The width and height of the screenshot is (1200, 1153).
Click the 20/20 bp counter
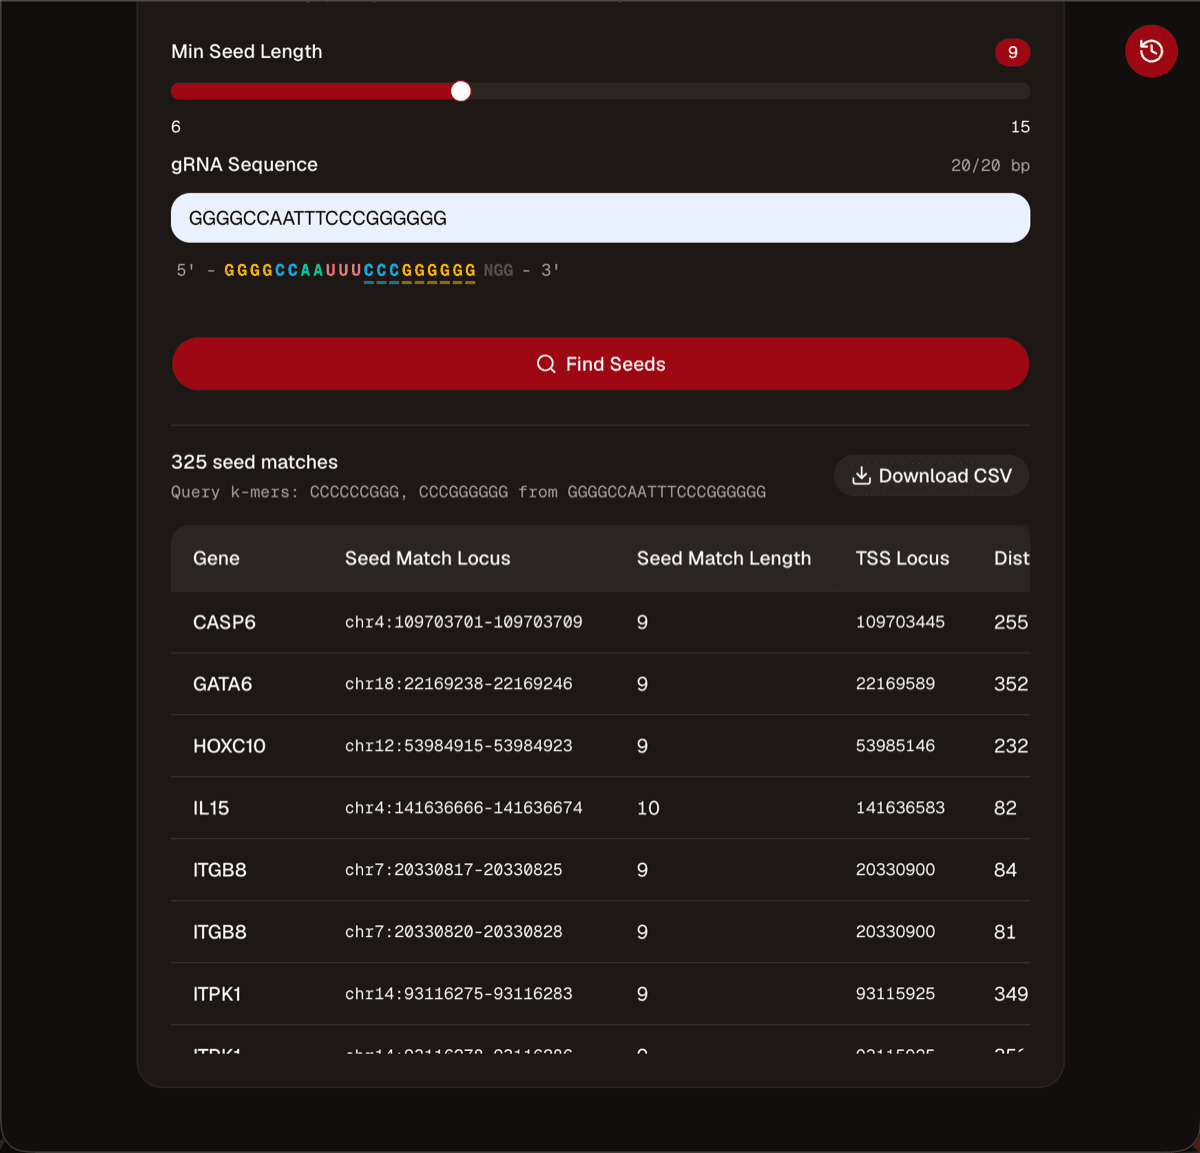[990, 166]
